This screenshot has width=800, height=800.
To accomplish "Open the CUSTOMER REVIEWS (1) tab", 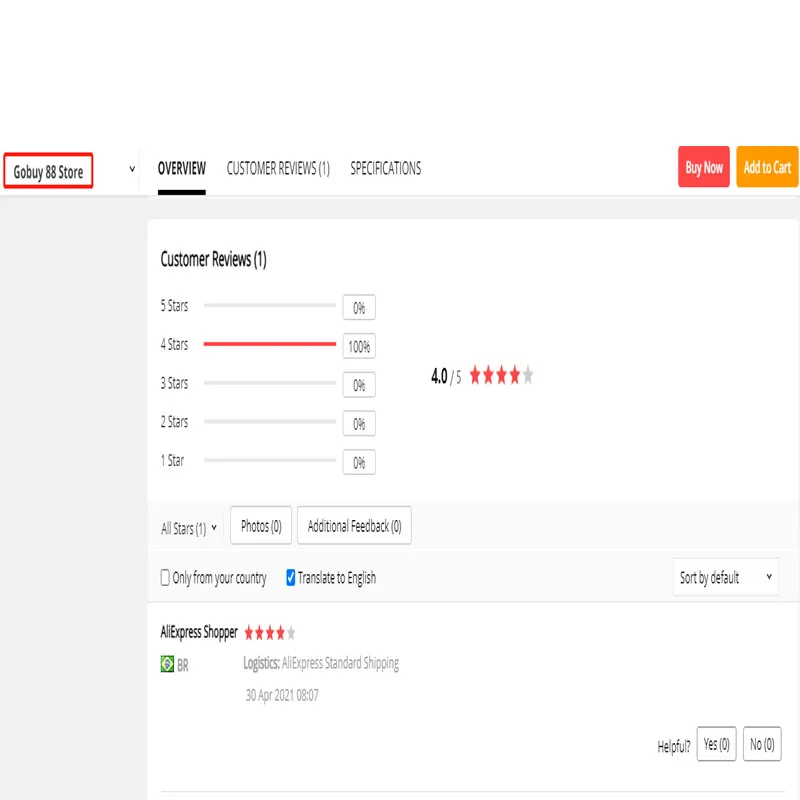I will pos(278,168).
